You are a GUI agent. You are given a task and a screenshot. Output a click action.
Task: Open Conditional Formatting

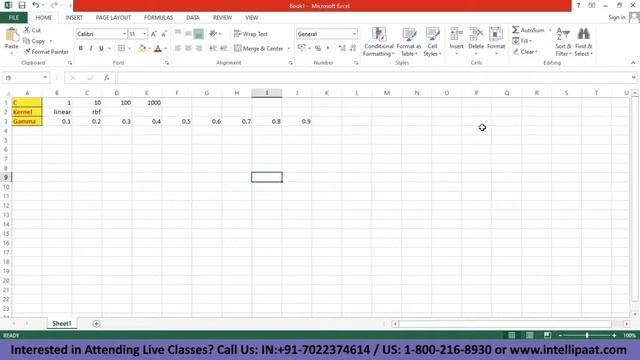point(379,42)
